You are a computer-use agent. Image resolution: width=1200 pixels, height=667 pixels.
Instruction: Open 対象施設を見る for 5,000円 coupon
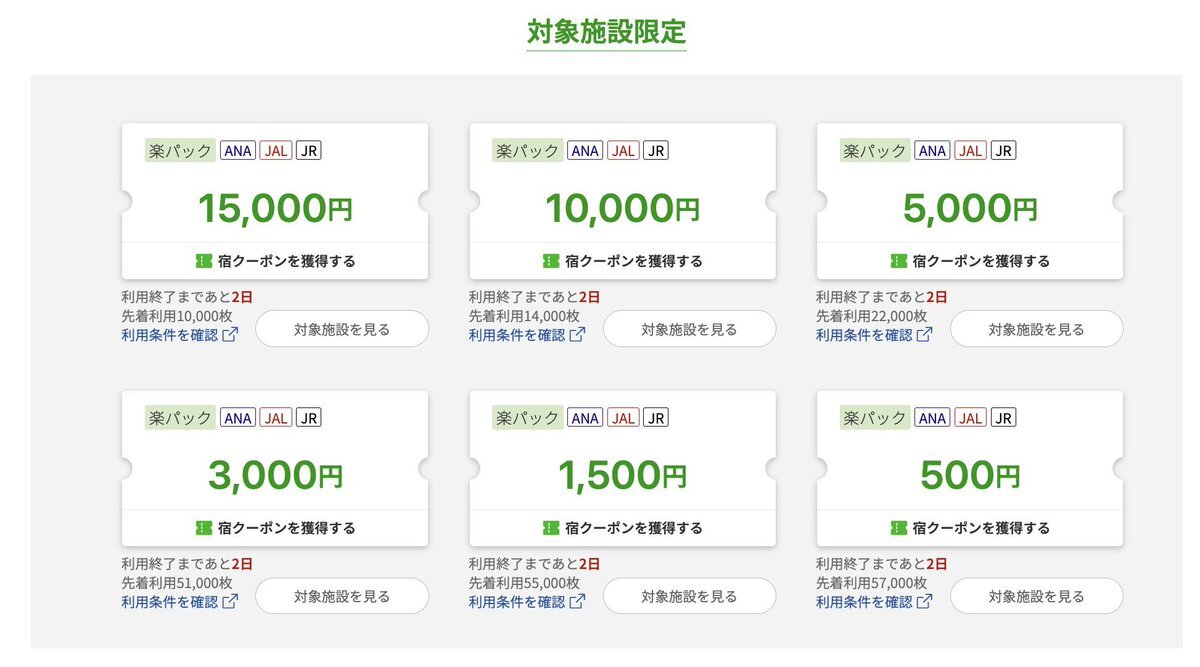[x=1037, y=329]
